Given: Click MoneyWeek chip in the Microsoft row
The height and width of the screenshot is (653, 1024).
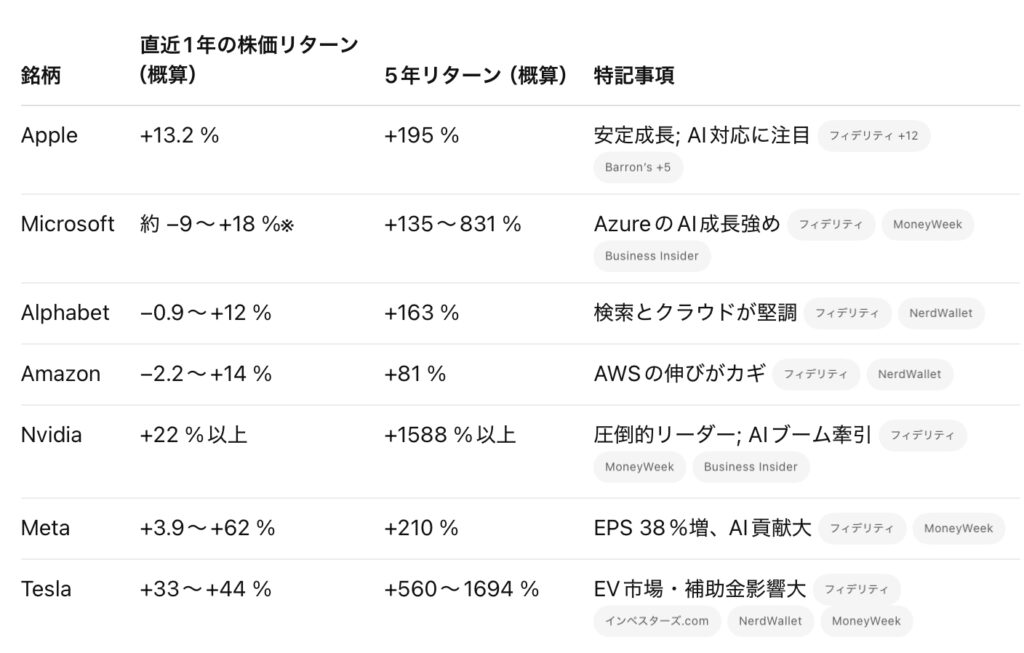Looking at the screenshot, I should tap(927, 225).
